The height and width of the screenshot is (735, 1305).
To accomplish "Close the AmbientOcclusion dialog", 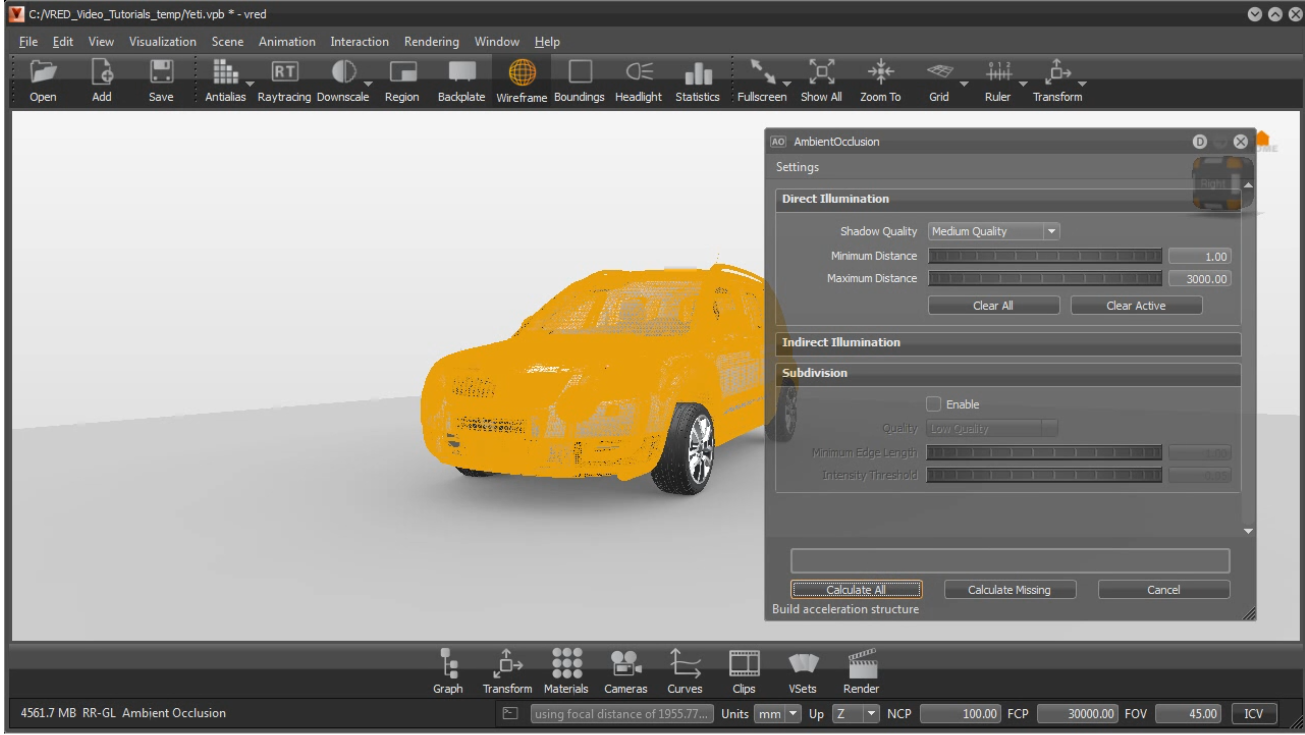I will click(1241, 142).
